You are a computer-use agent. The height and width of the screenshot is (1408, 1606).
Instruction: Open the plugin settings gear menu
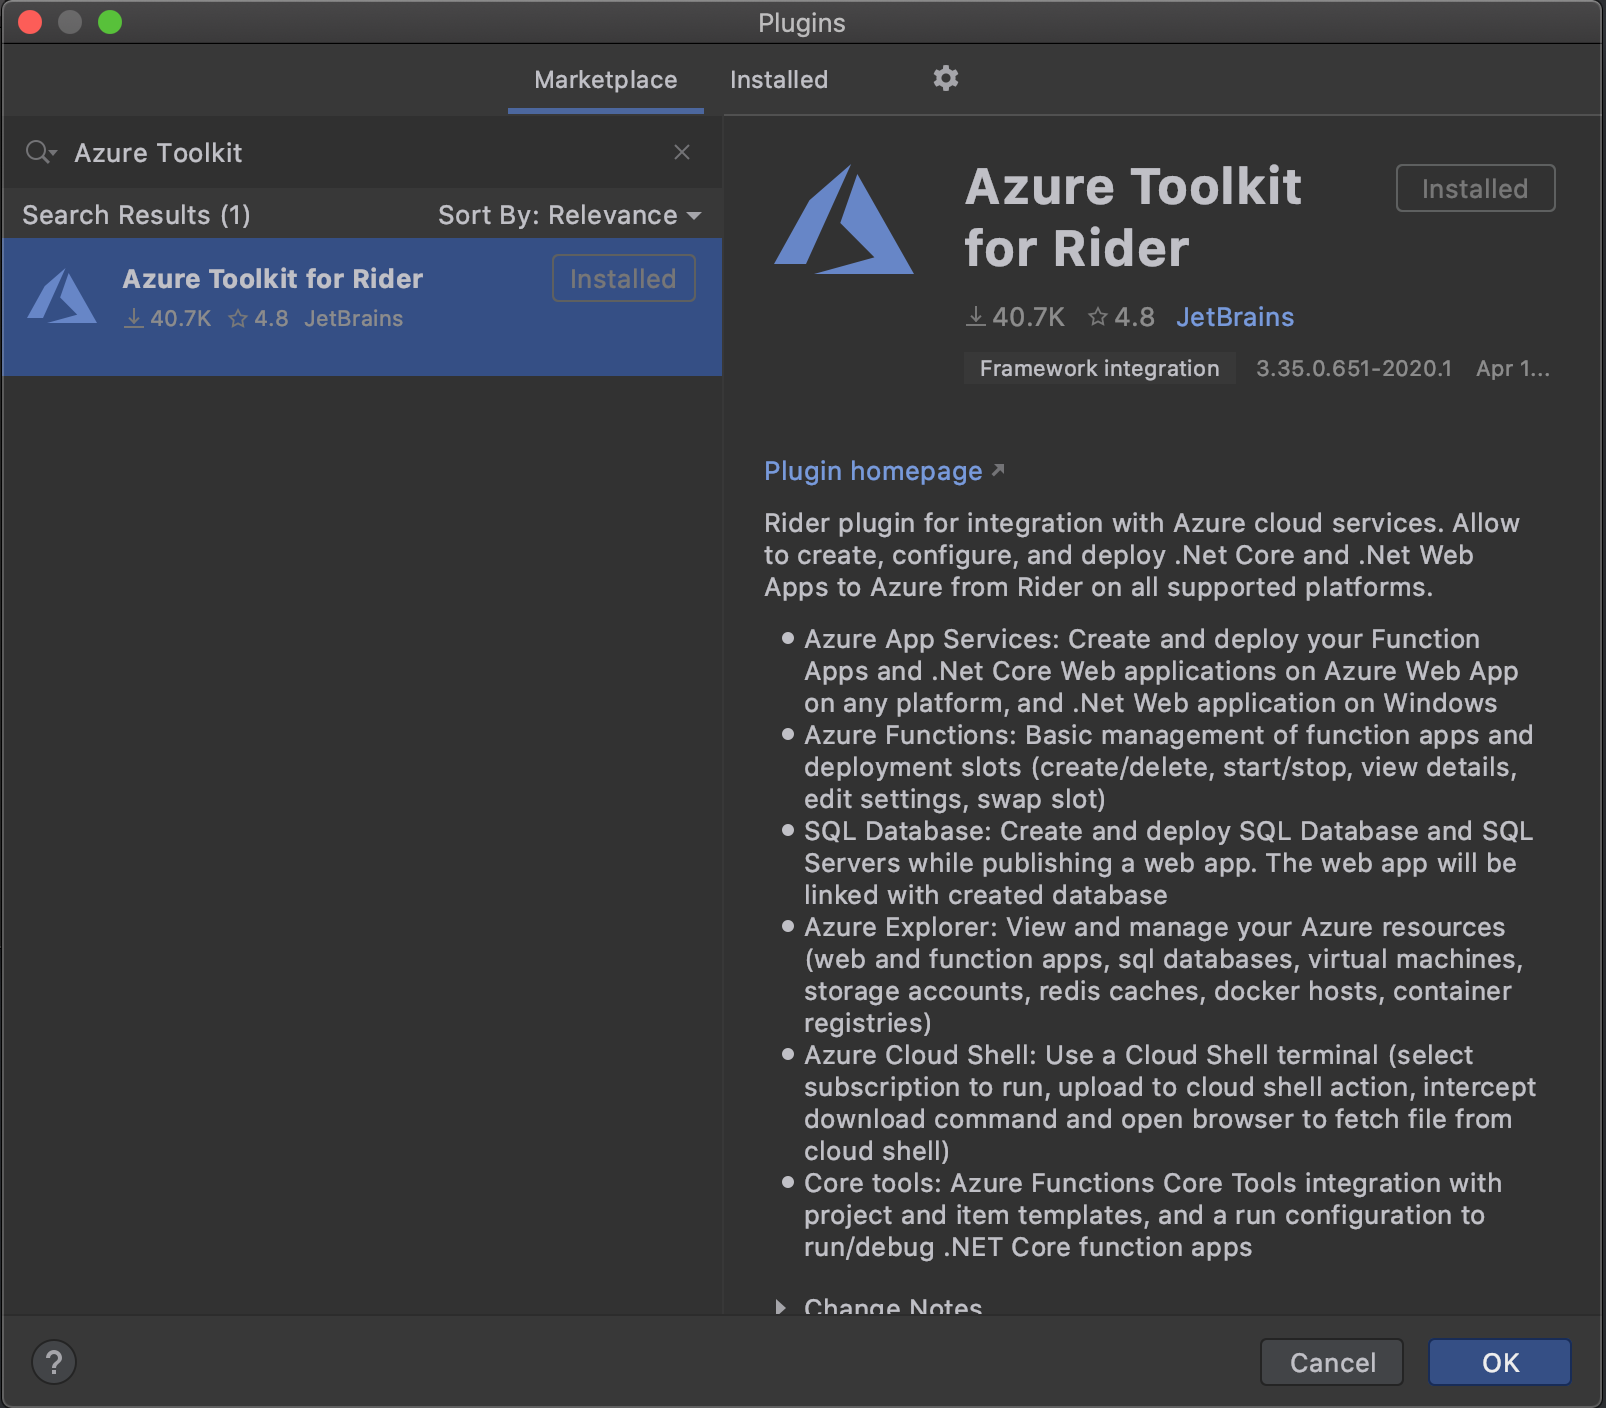point(945,78)
